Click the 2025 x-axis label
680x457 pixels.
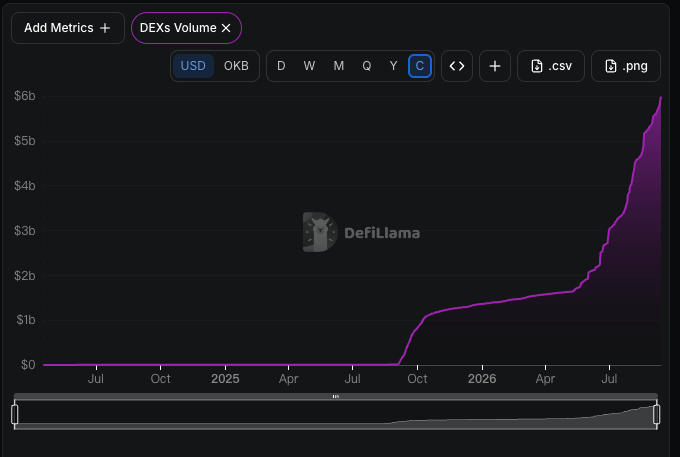point(225,379)
